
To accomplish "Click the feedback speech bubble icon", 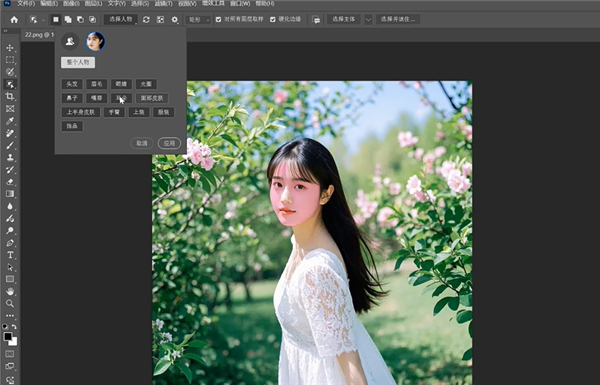I will point(316,20).
